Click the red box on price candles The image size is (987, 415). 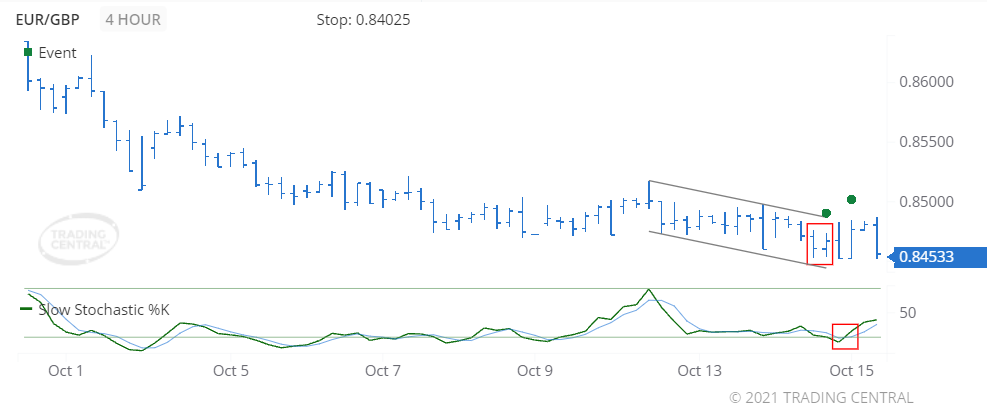coord(820,244)
